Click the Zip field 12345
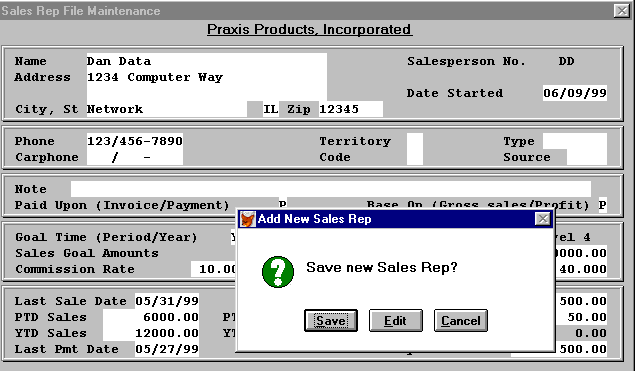Screen dimensions: 636x371 click(350, 109)
